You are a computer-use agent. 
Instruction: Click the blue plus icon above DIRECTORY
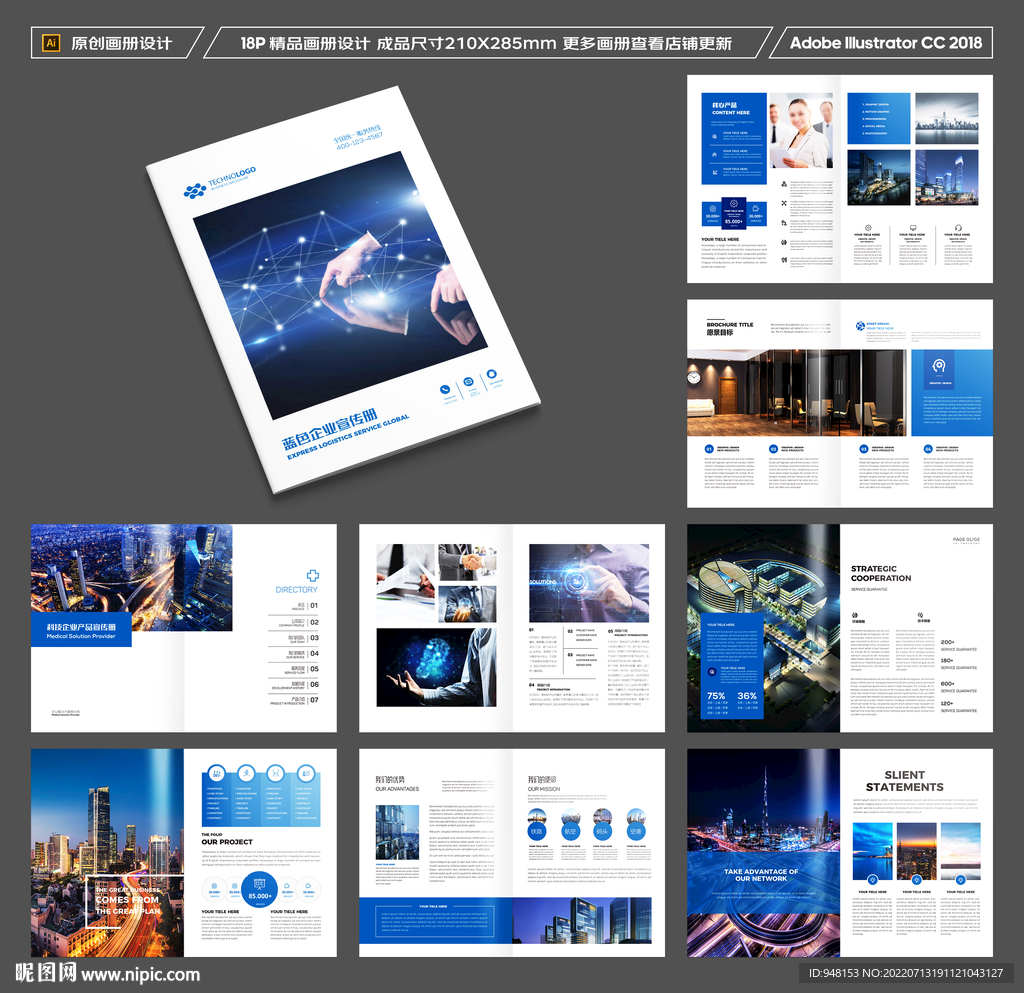coord(313,575)
